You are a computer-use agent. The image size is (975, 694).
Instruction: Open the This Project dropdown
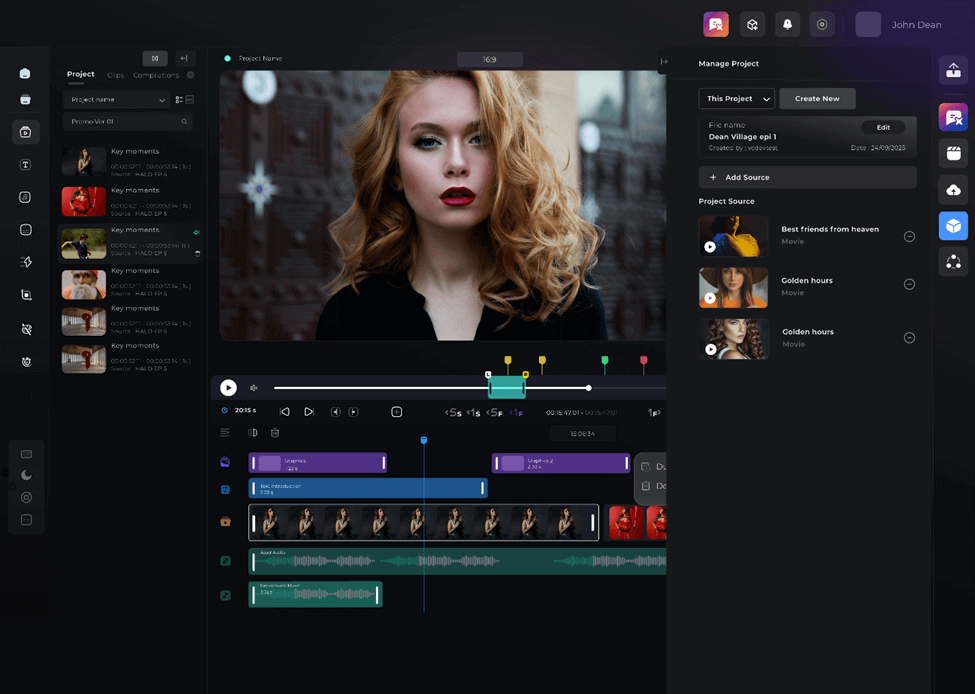point(736,99)
